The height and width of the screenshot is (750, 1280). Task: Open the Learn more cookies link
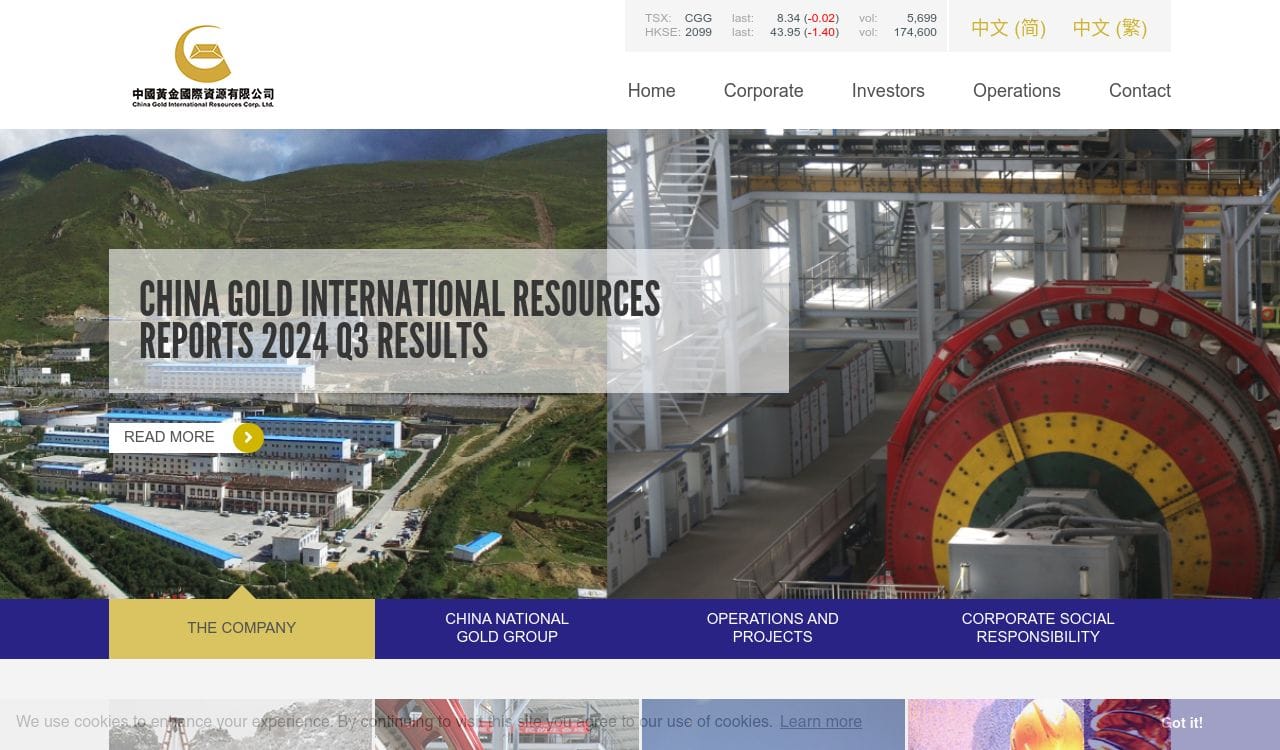point(820,722)
